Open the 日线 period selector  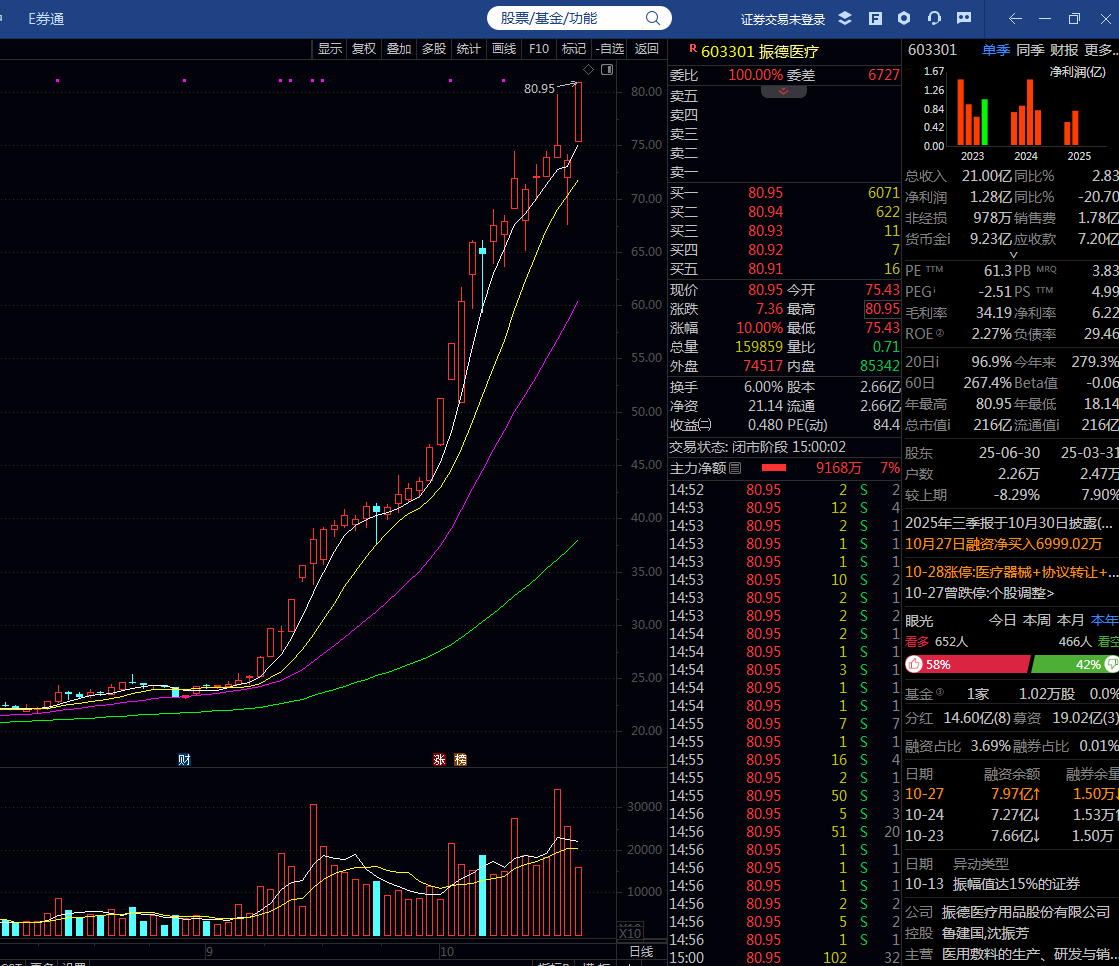[641, 951]
